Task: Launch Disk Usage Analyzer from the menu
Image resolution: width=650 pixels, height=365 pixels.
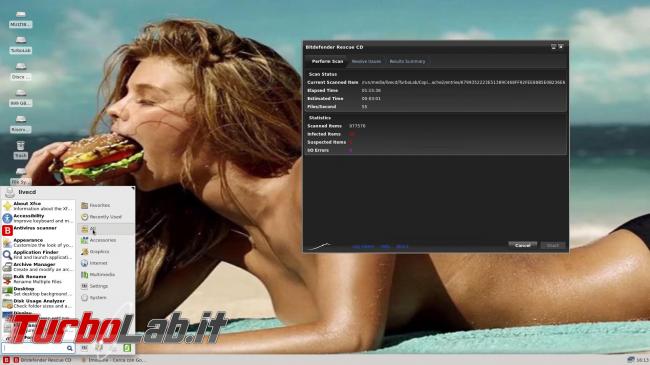Action: click(38, 303)
